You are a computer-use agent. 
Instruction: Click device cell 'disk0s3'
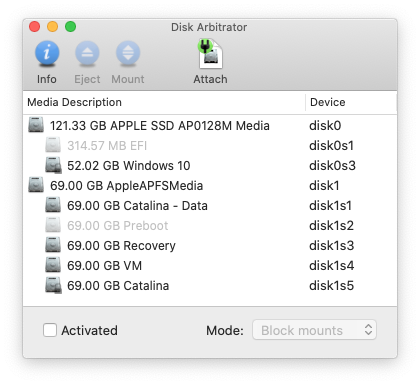point(332,166)
